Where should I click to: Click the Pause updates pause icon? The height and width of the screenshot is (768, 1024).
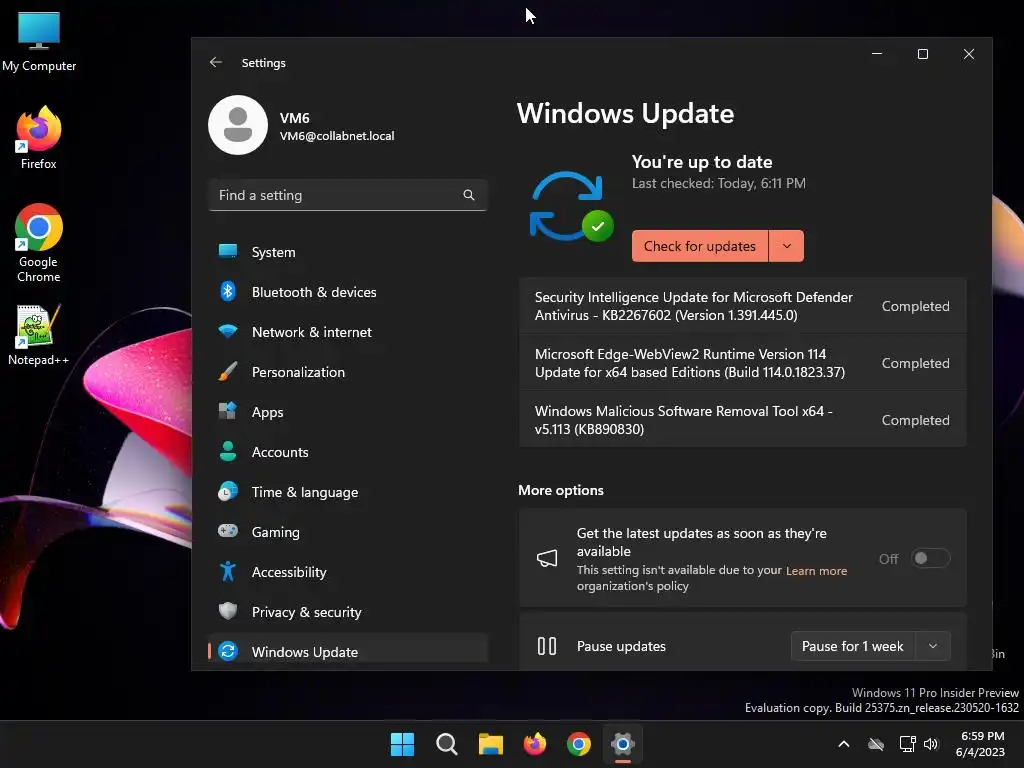547,646
